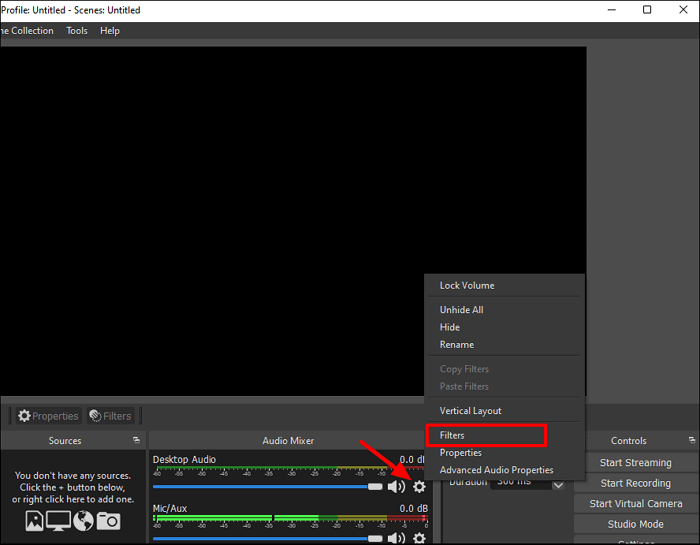Viewport: 700px width, 545px height.
Task: Open the Tools menu
Action: pos(77,31)
